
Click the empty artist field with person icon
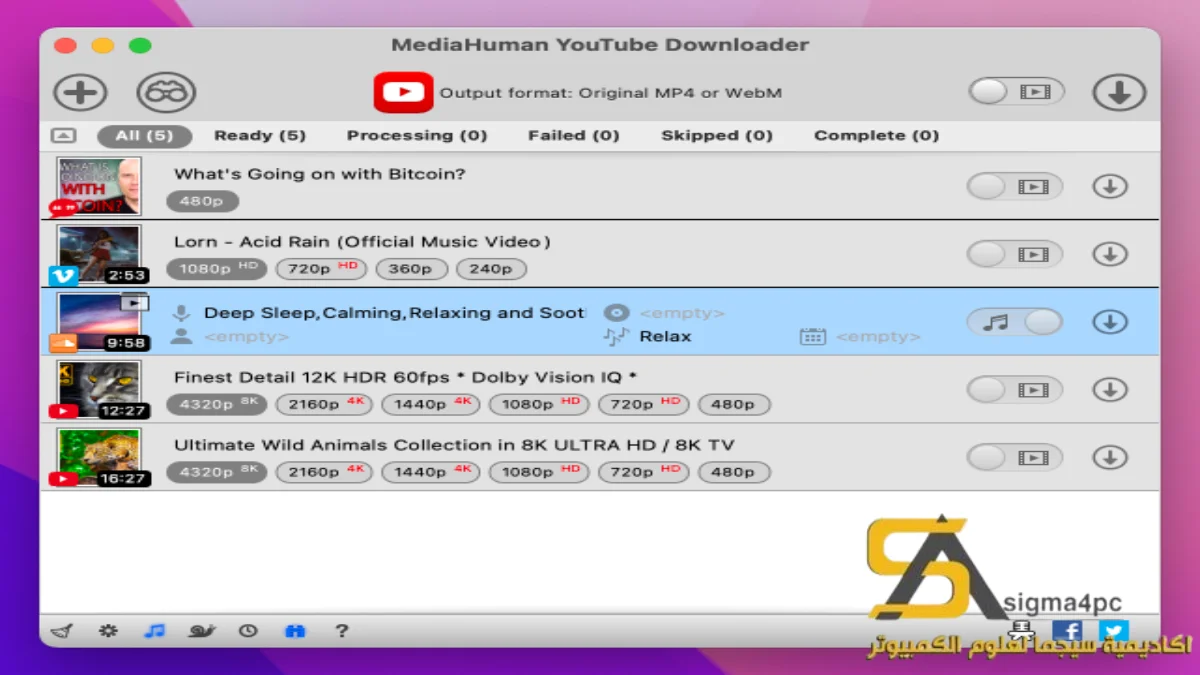point(246,337)
